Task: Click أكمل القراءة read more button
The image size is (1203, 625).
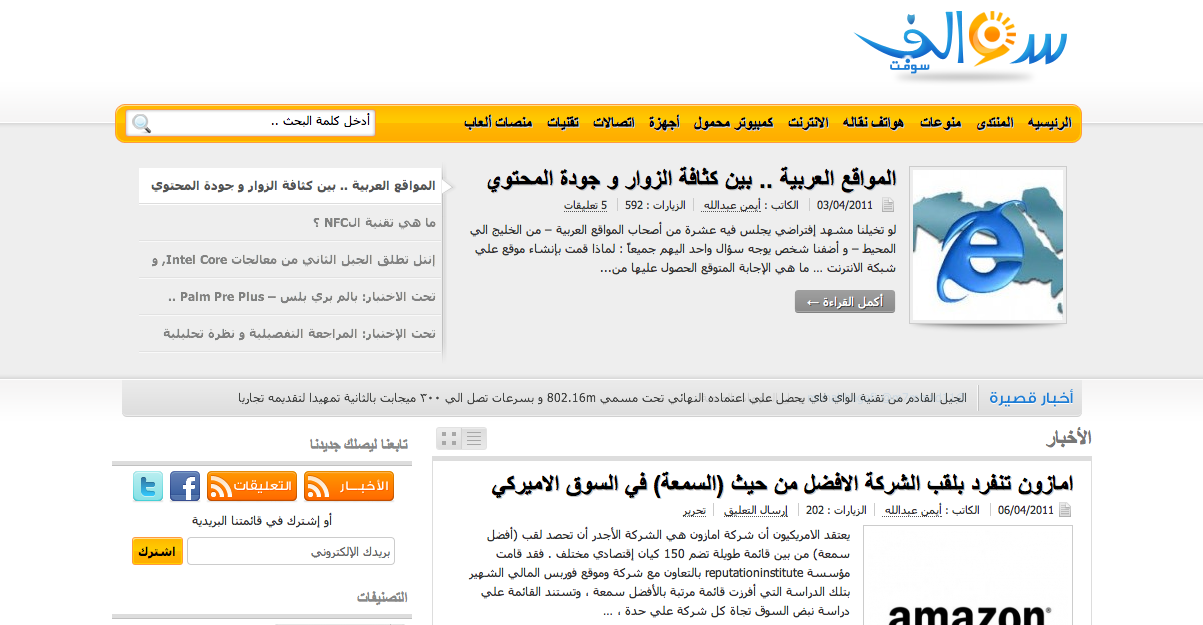Action: (x=845, y=302)
